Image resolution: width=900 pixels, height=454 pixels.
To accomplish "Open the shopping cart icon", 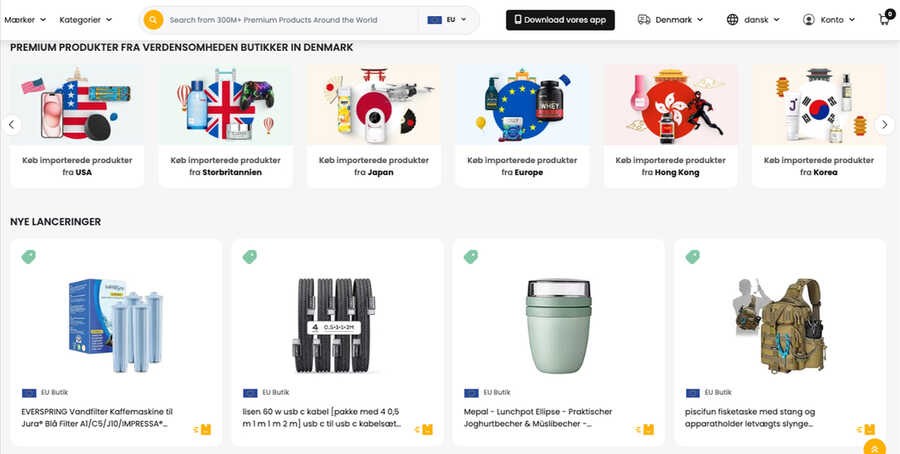I will coord(884,20).
